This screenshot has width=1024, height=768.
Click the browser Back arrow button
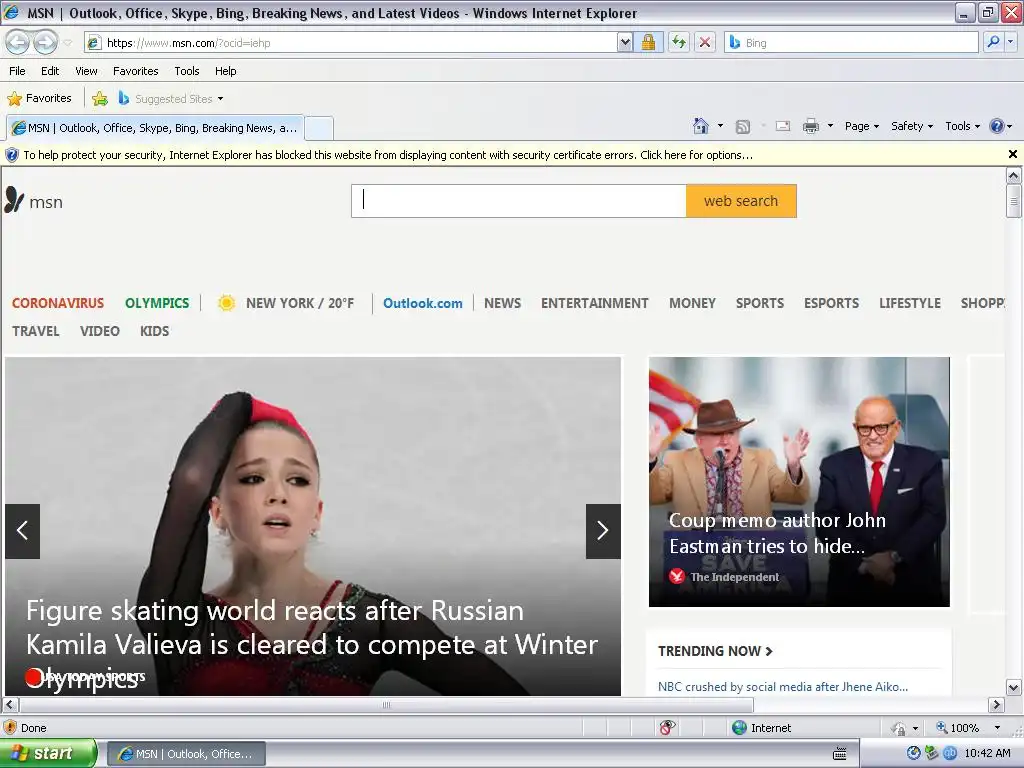[x=18, y=42]
